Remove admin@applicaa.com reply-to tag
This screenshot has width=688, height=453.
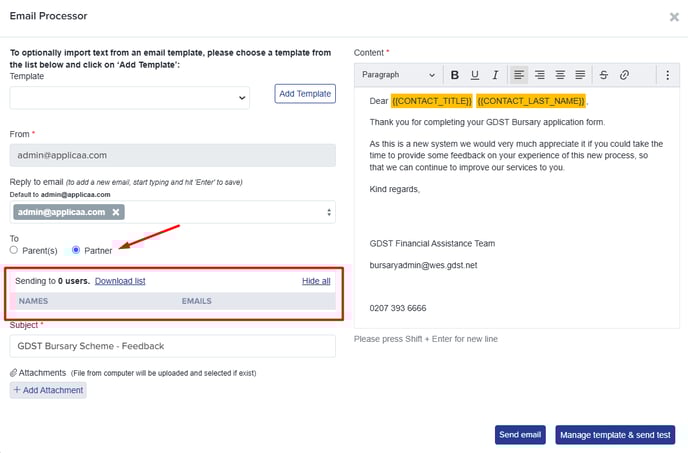pos(116,212)
